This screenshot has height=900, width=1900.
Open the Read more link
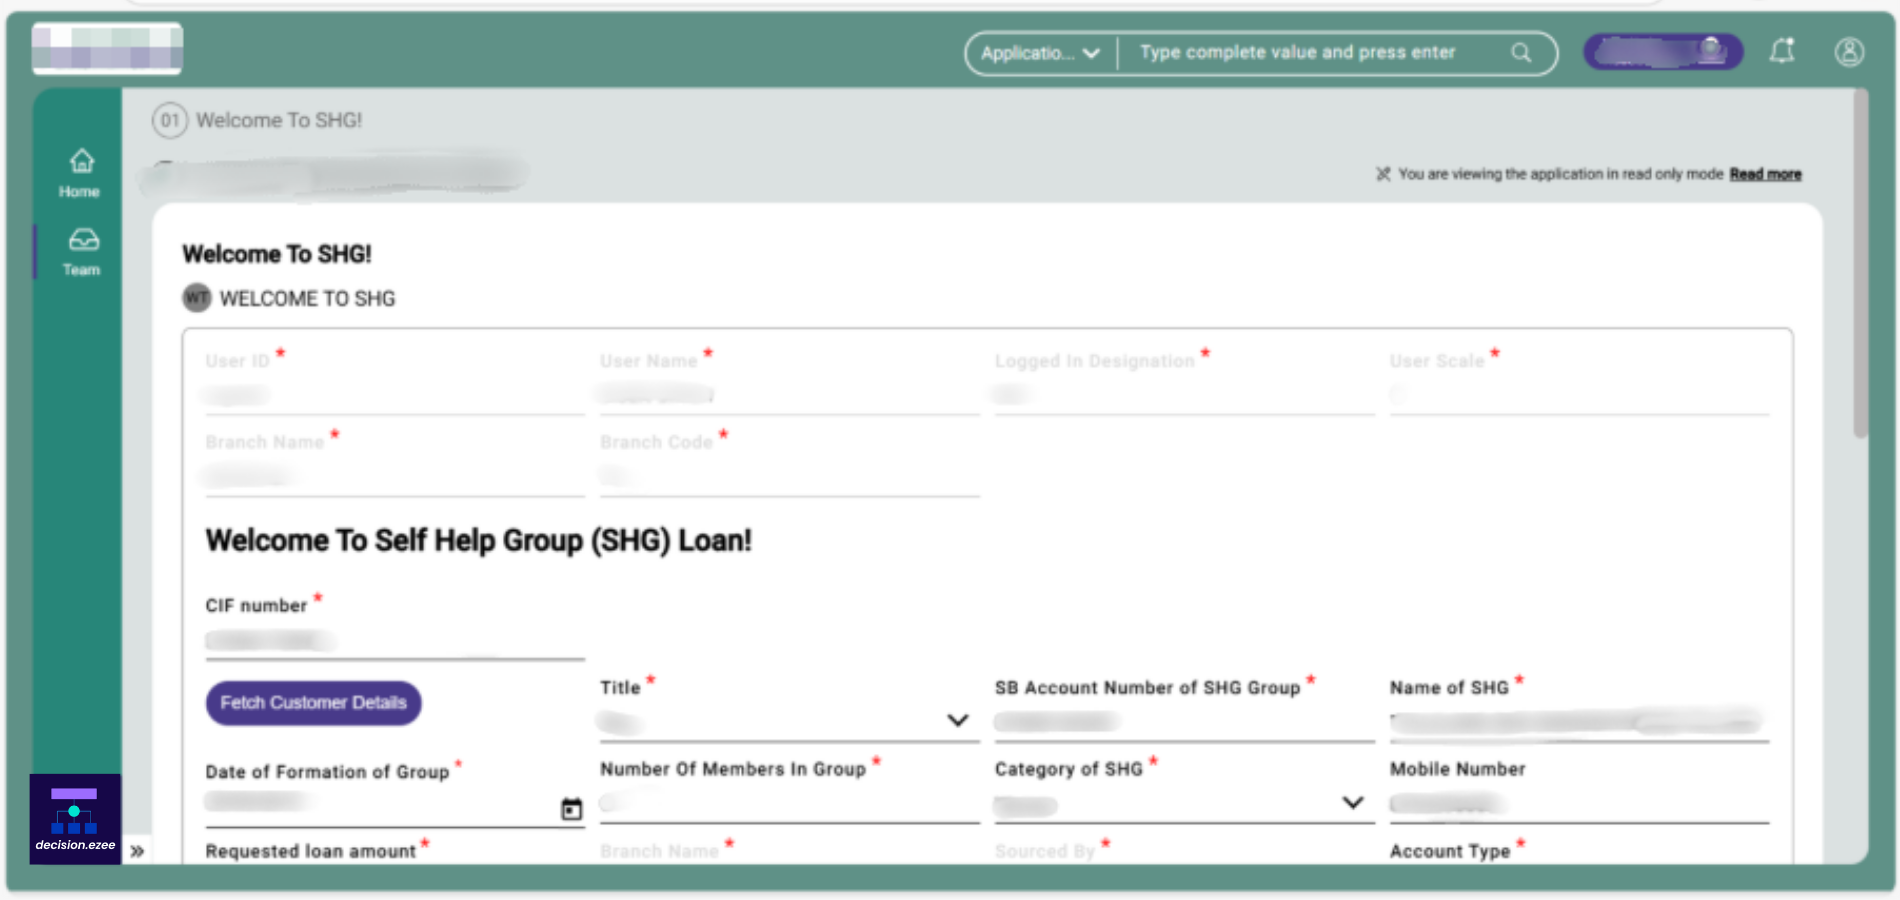(1766, 174)
